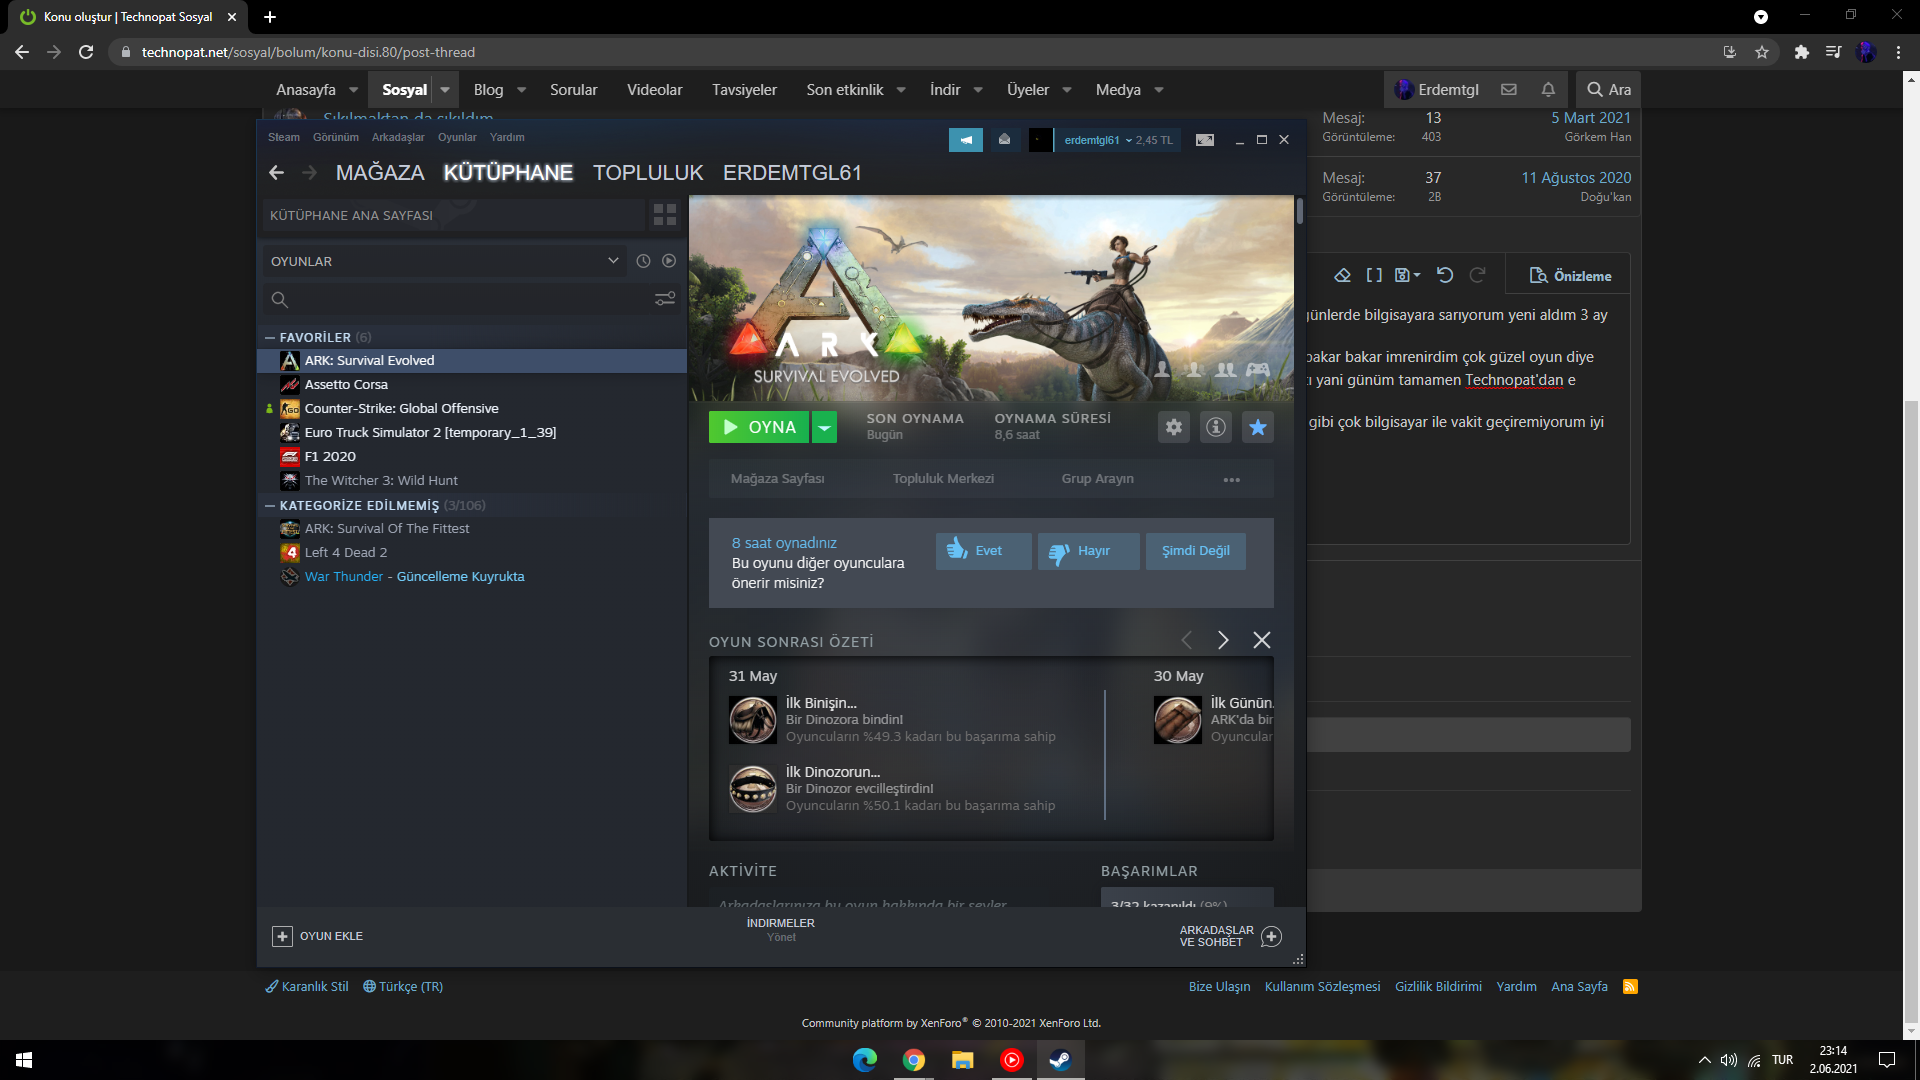Image resolution: width=1920 pixels, height=1080 pixels.
Task: Open the MAĞAZA tab
Action: pos(380,173)
